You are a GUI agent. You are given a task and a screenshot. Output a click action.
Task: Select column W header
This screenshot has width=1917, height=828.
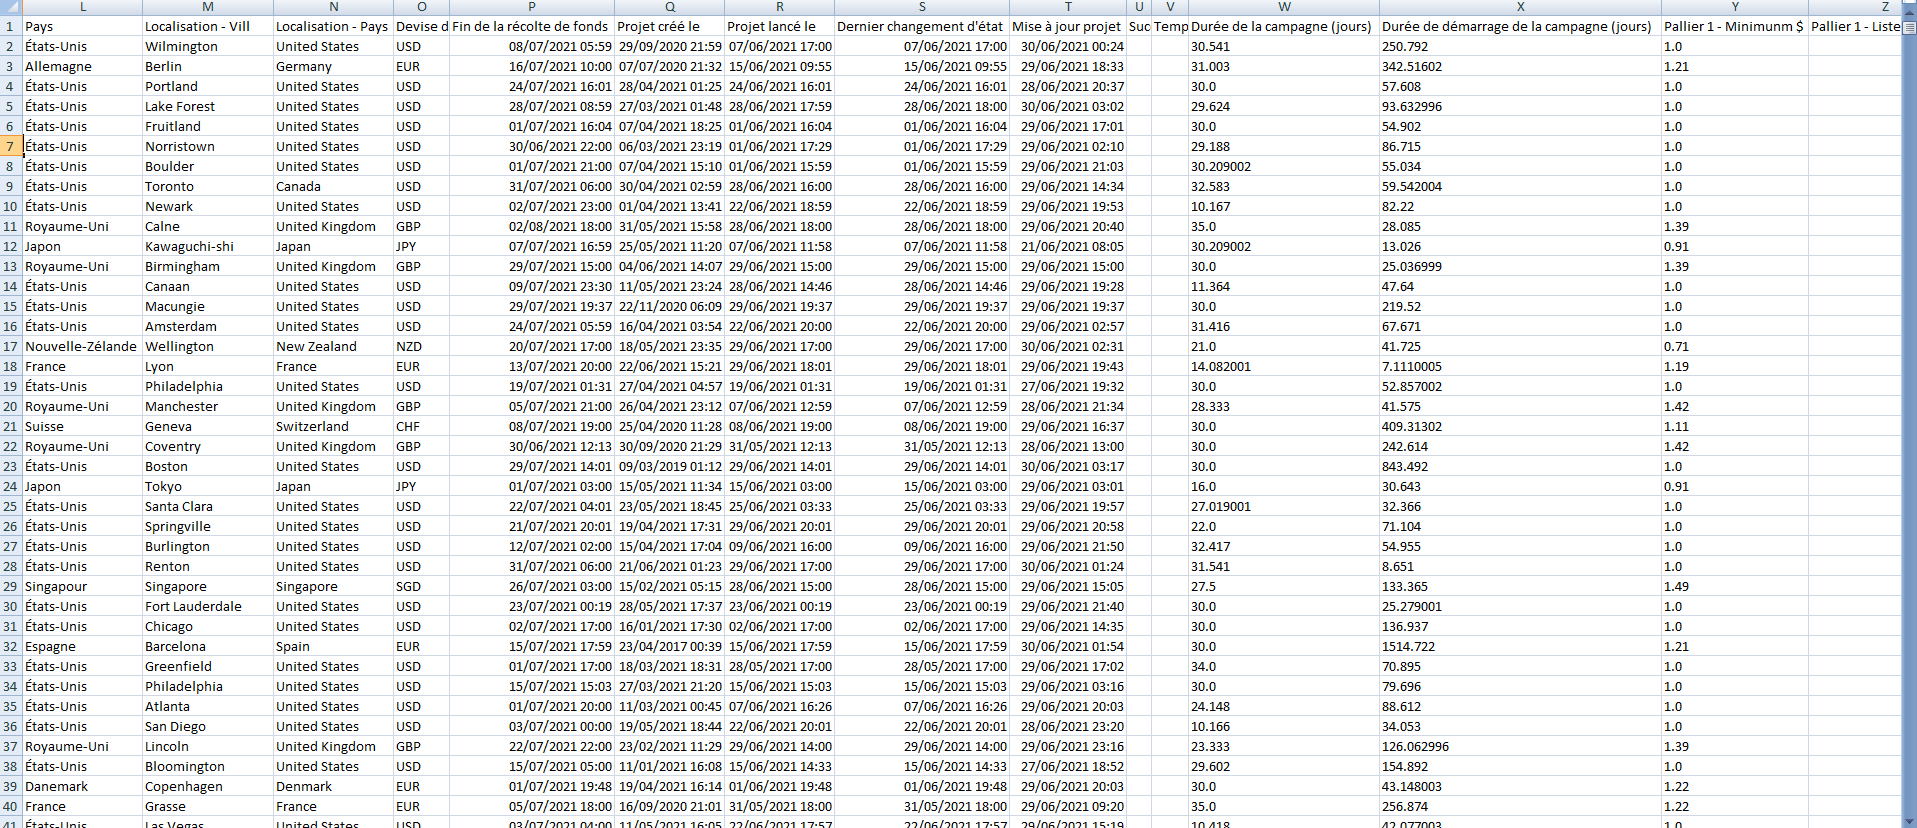pyautogui.click(x=1284, y=7)
